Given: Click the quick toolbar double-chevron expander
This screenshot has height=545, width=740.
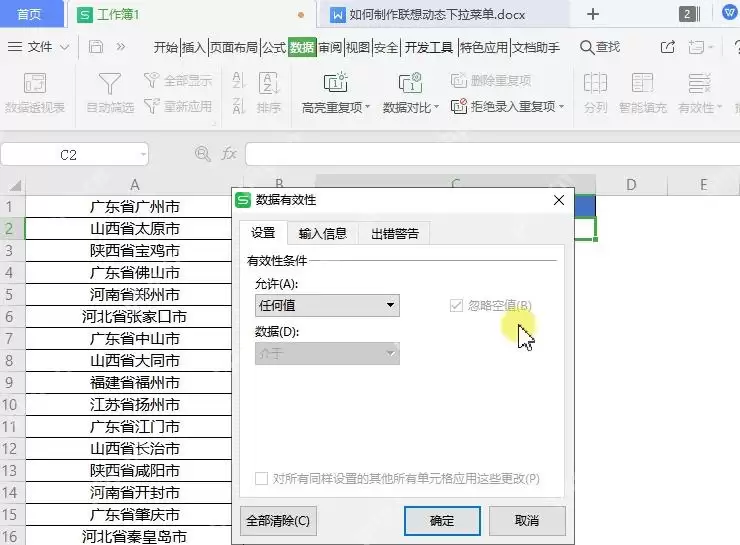Looking at the screenshot, I should [121, 47].
